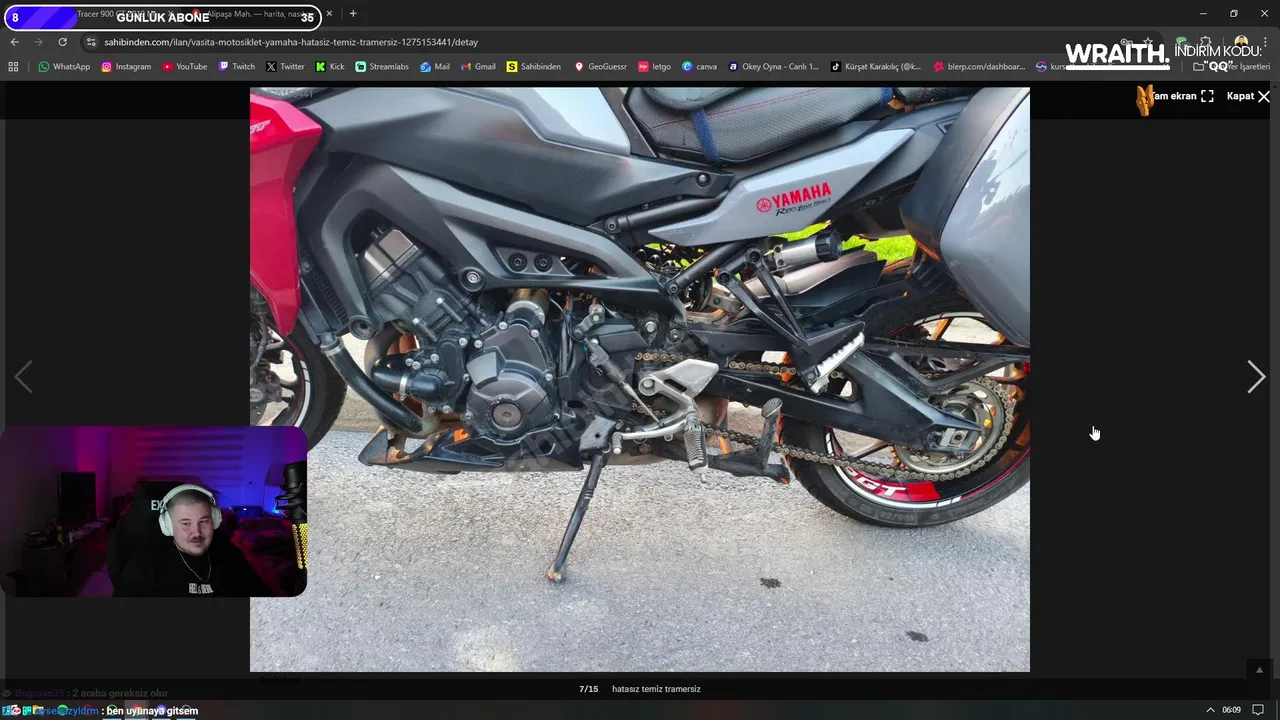
Task: Open the Kürşat Karakılıç TikTok bookmark
Action: coord(875,66)
